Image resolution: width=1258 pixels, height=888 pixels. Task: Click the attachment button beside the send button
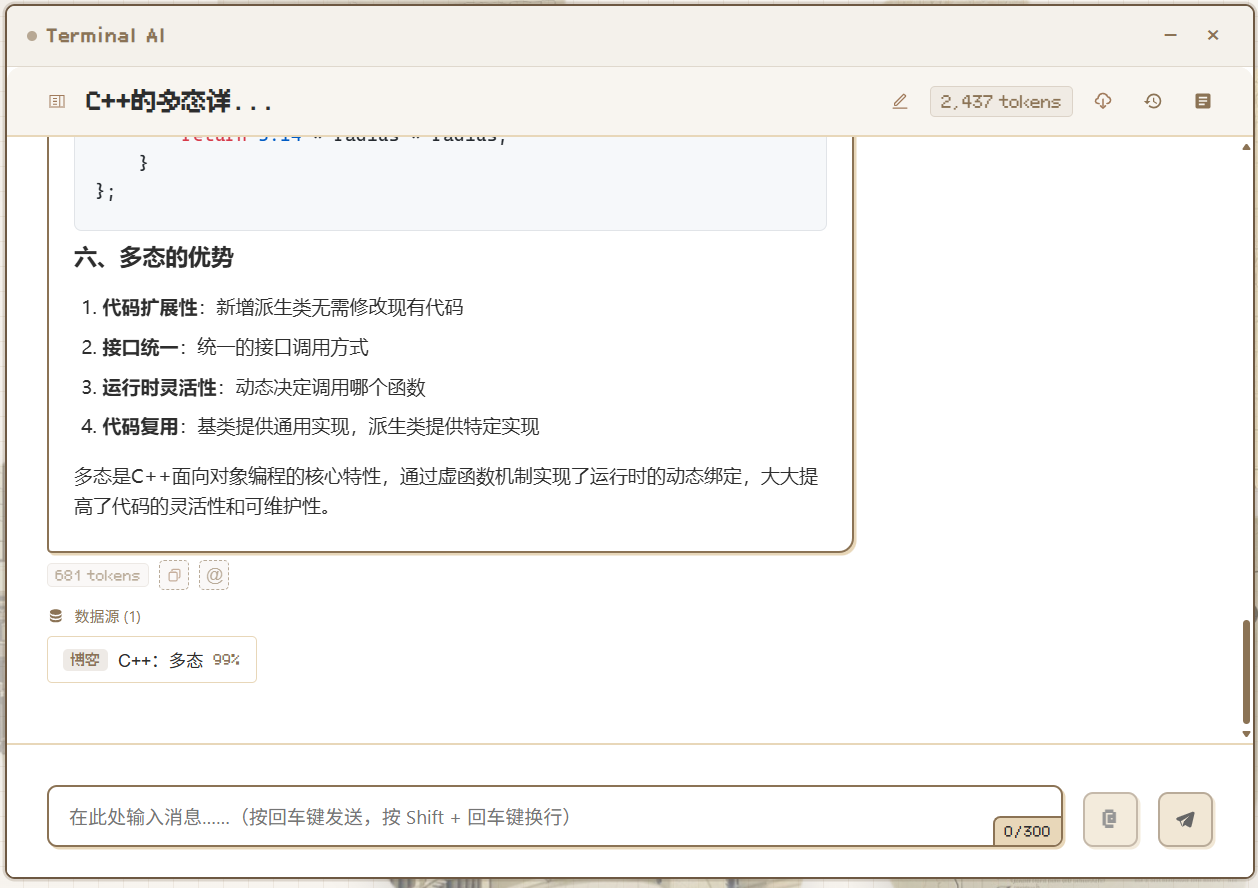[x=1110, y=819]
